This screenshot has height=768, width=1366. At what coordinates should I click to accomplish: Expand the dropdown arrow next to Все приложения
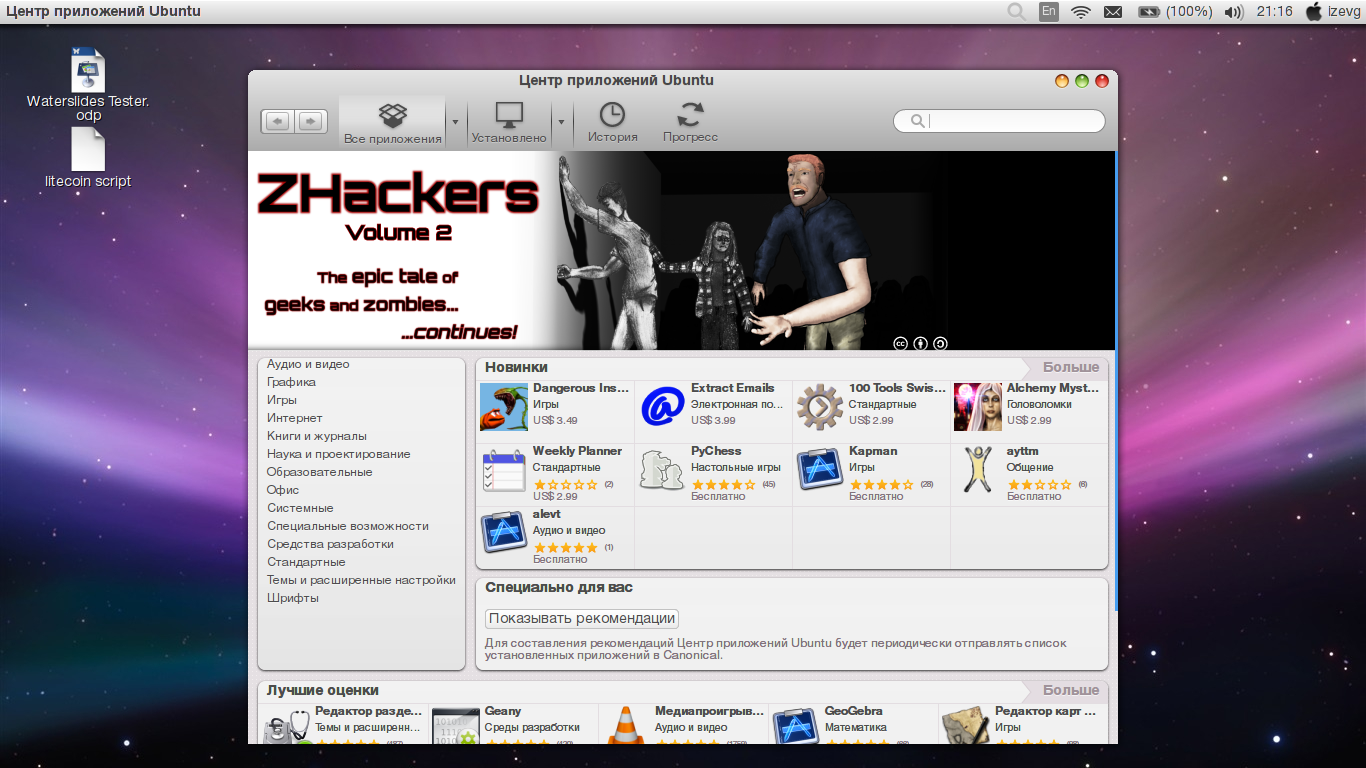coord(455,122)
